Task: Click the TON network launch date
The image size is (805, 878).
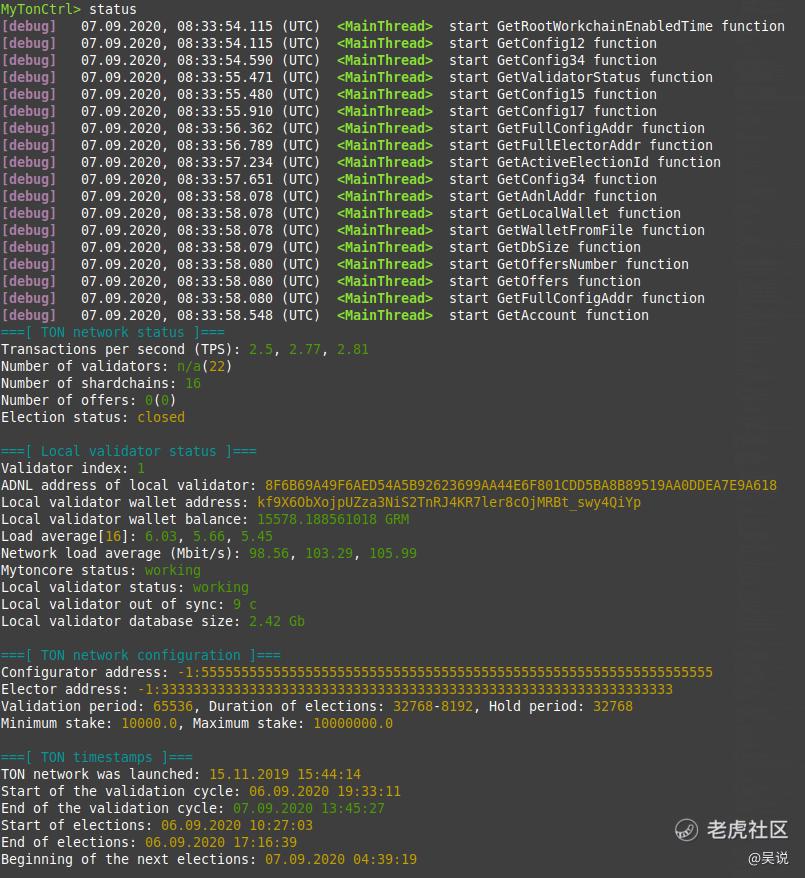Action: point(285,774)
